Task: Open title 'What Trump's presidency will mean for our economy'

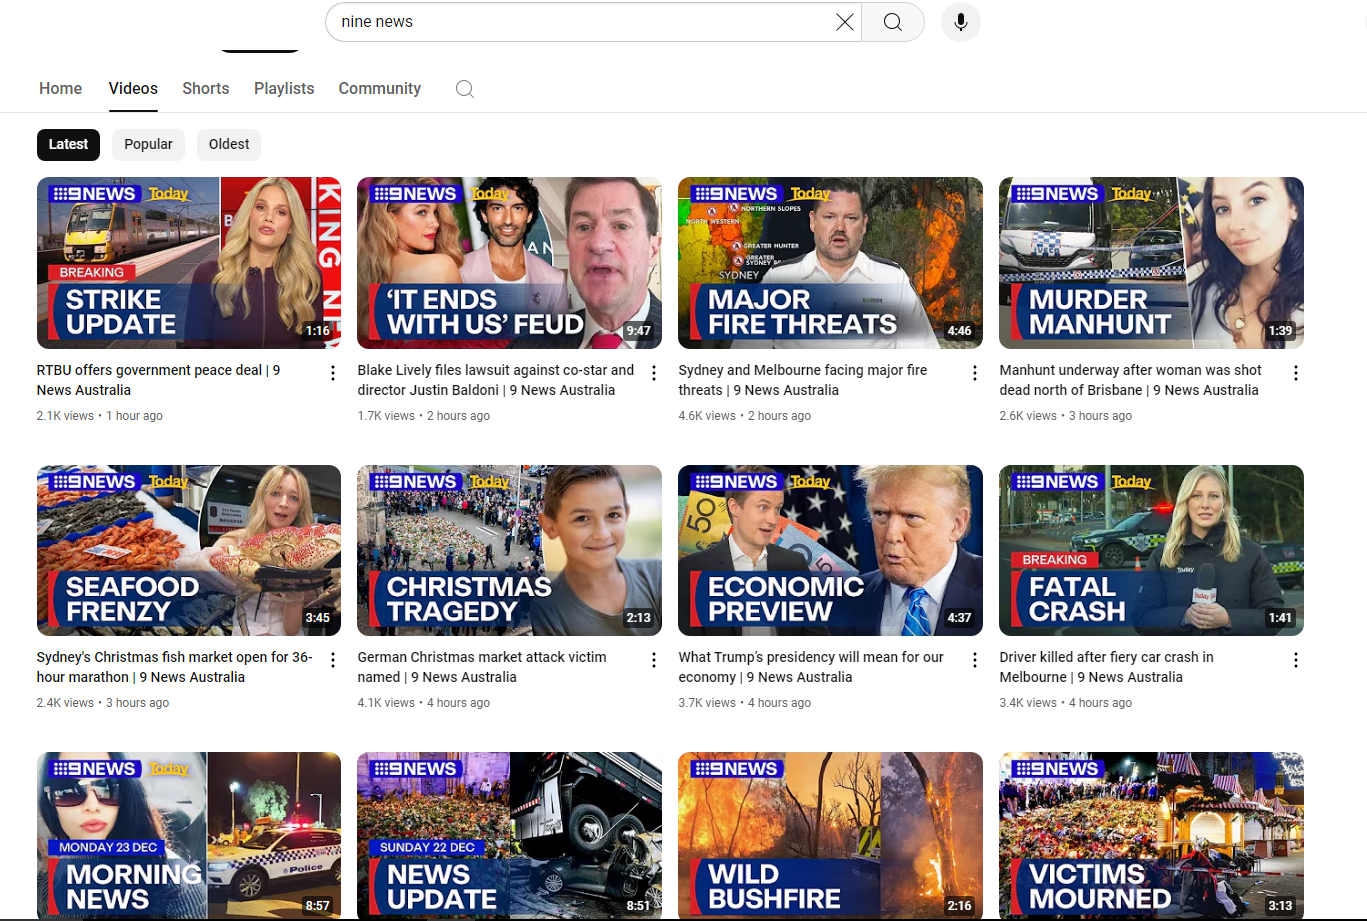Action: (x=811, y=667)
